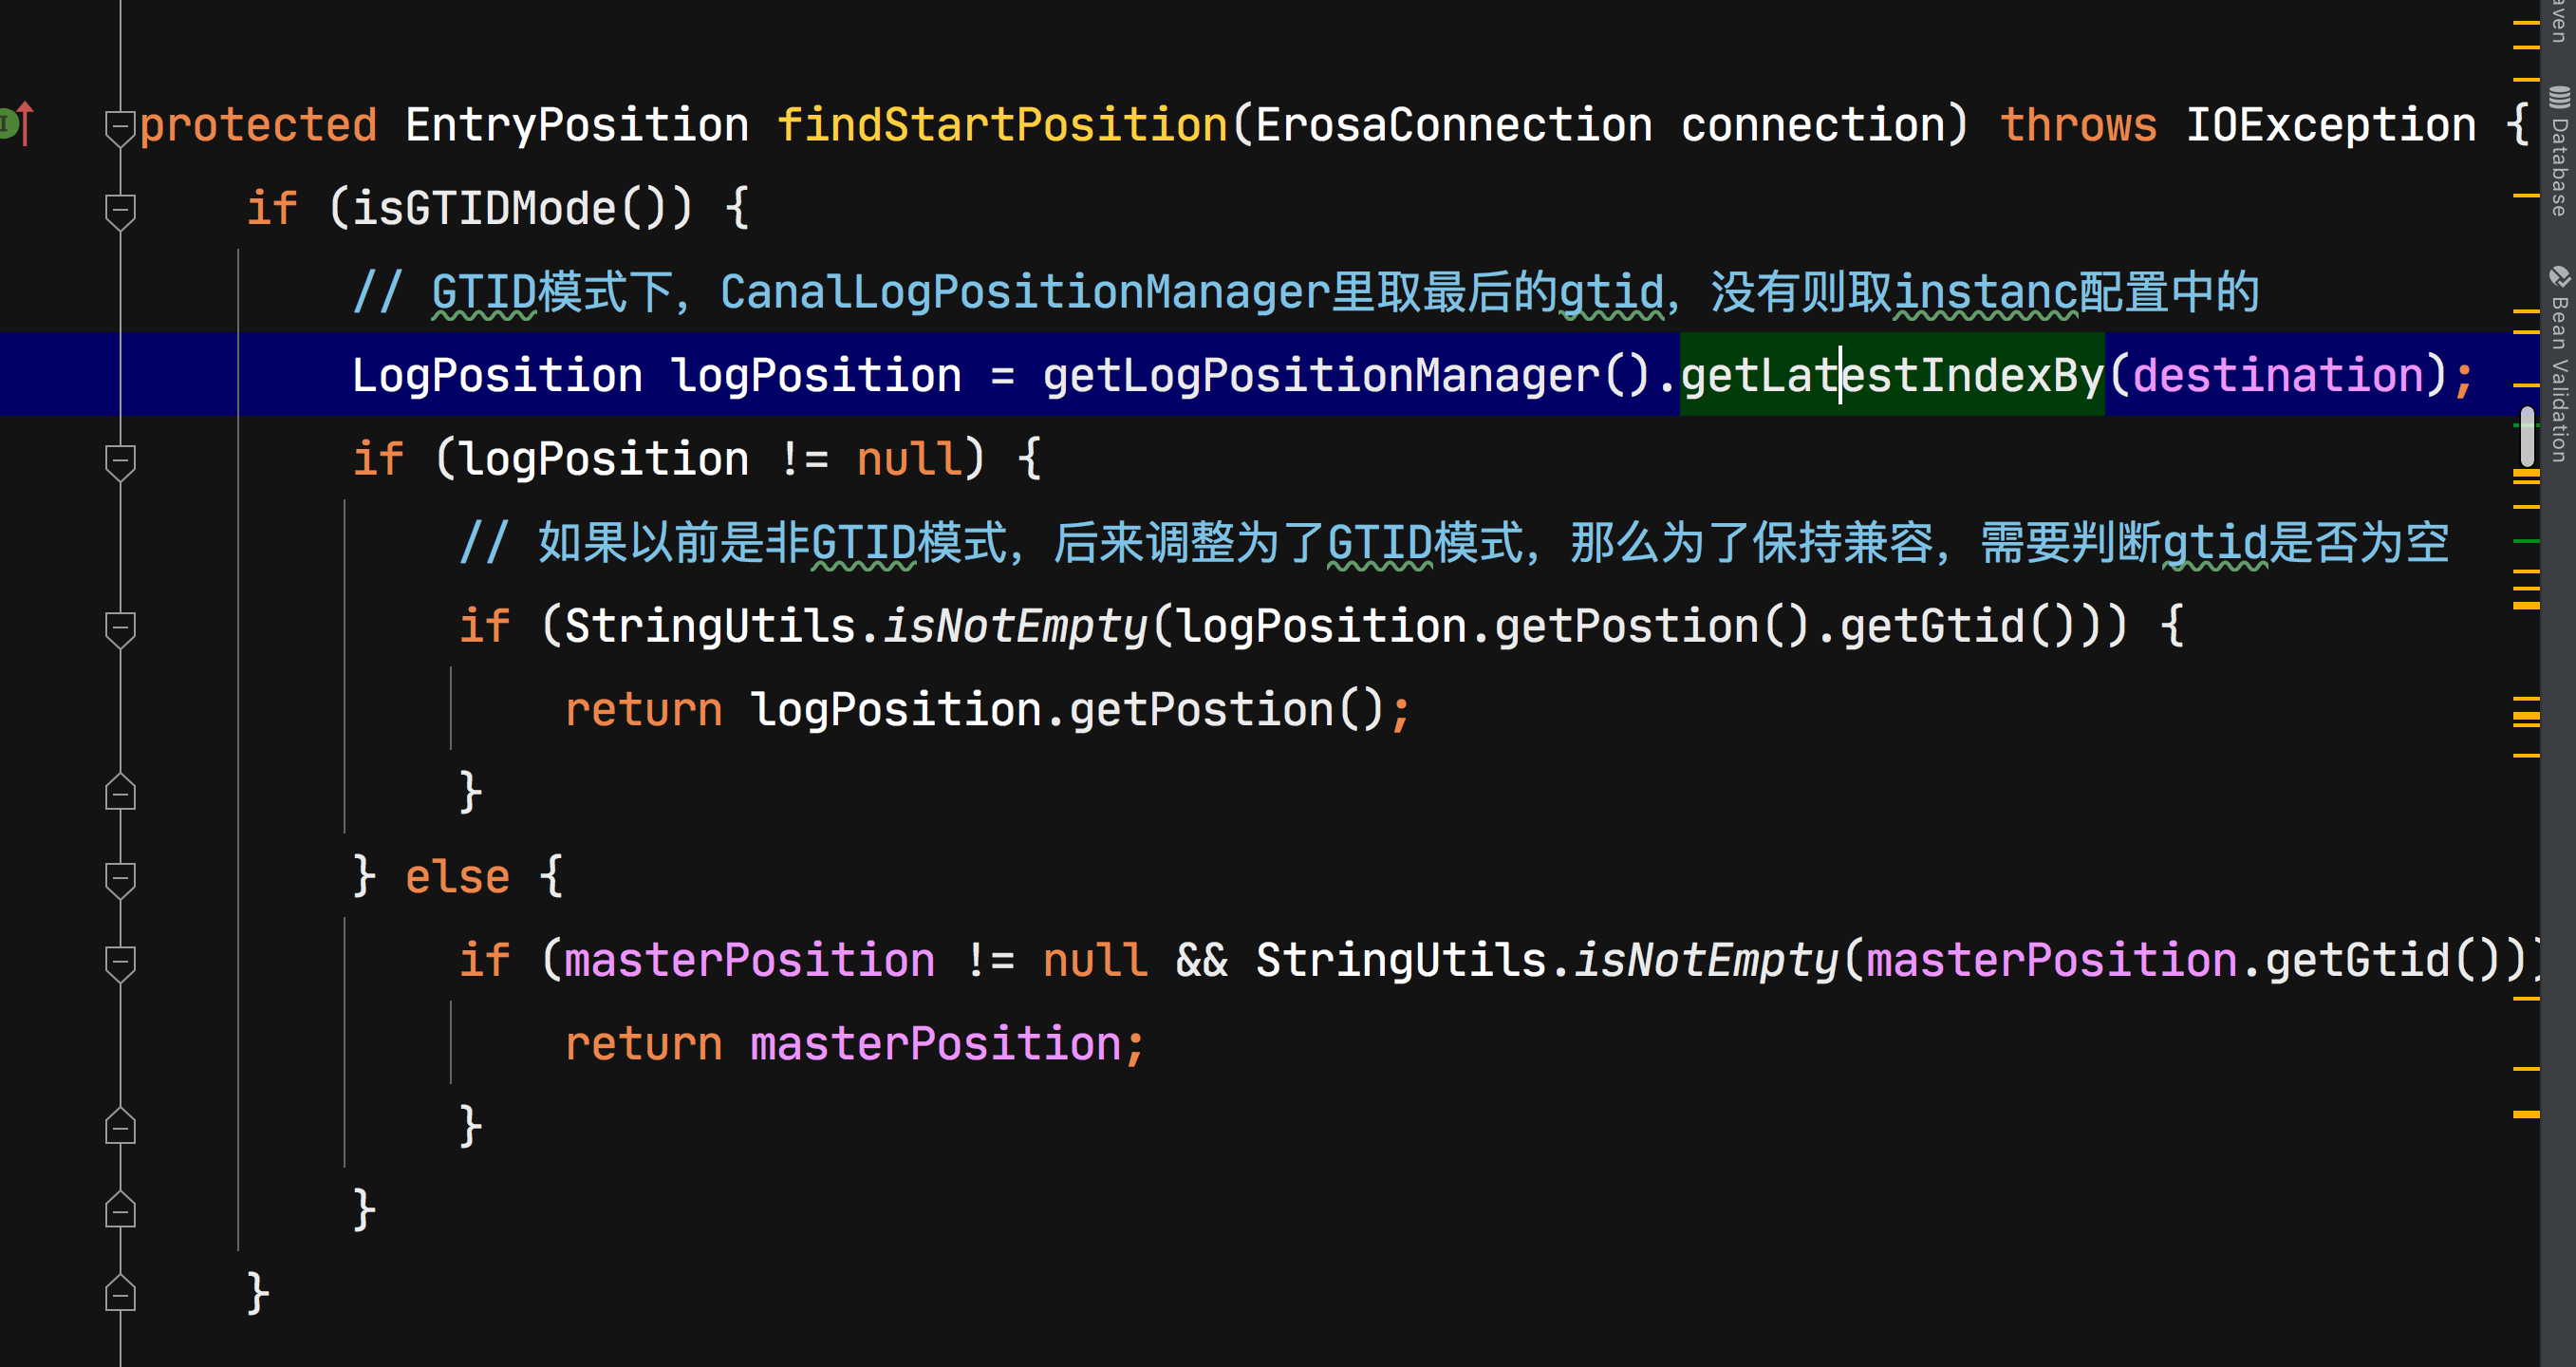Click the findStartPosition method name
Screen dimensions: 2576x1367
pos(1003,125)
